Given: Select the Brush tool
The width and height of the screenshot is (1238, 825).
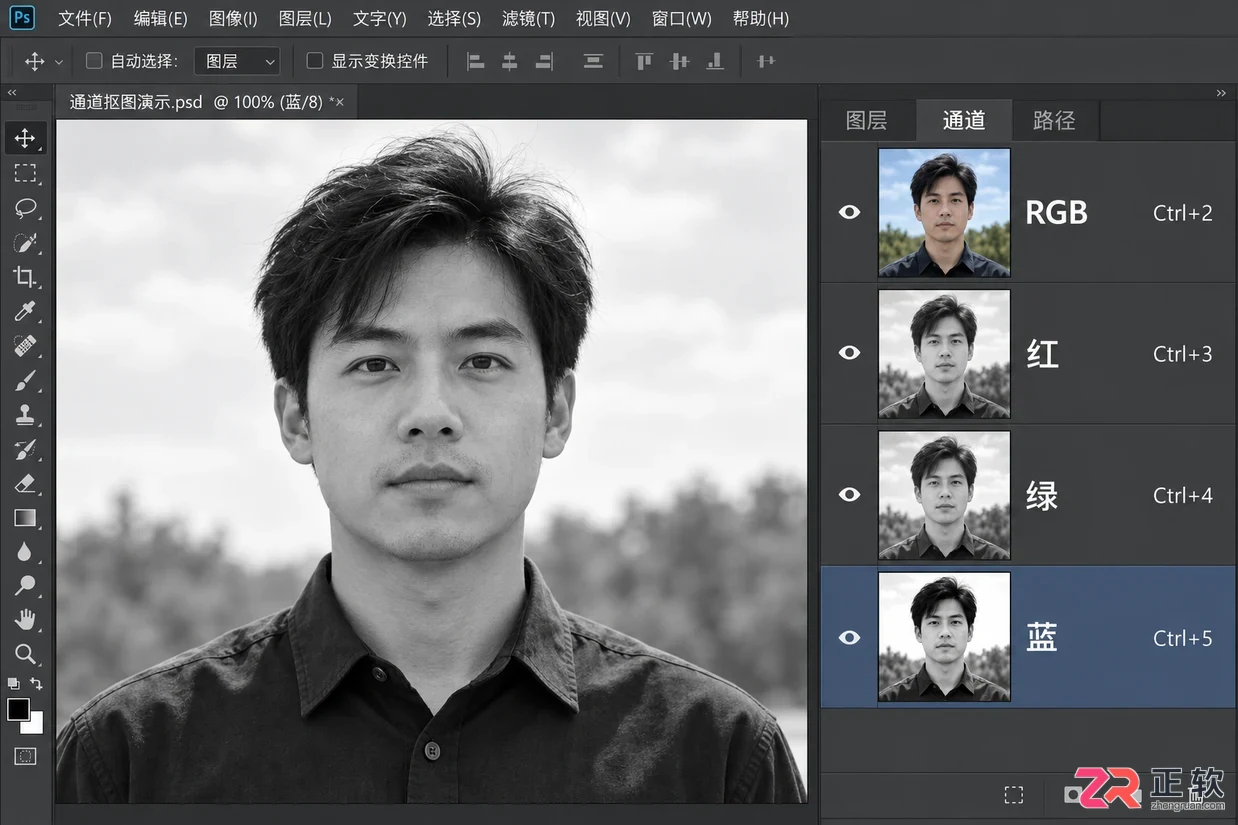Looking at the screenshot, I should [26, 381].
